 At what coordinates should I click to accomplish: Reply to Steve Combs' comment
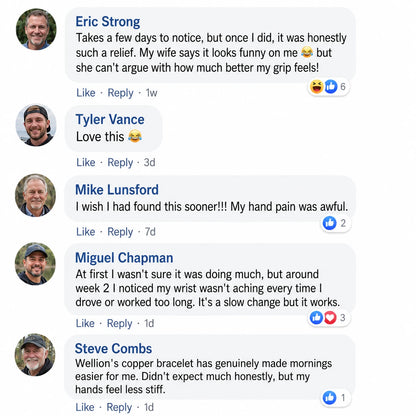[x=119, y=407]
